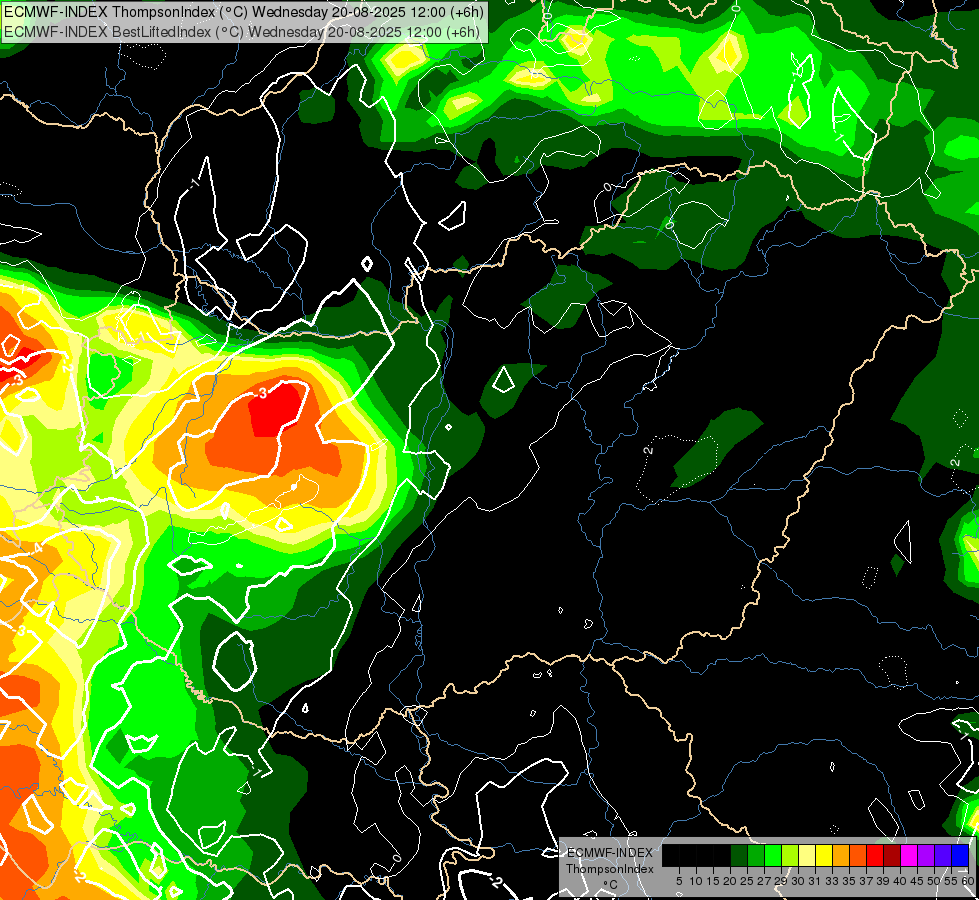979x900 pixels.
Task: Click legend tick value 10
Action: click(696, 881)
